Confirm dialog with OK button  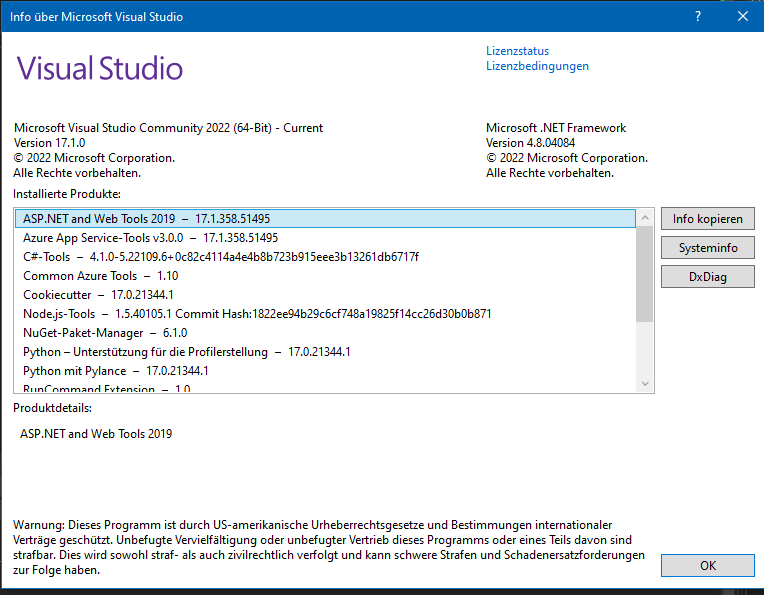[707, 565]
